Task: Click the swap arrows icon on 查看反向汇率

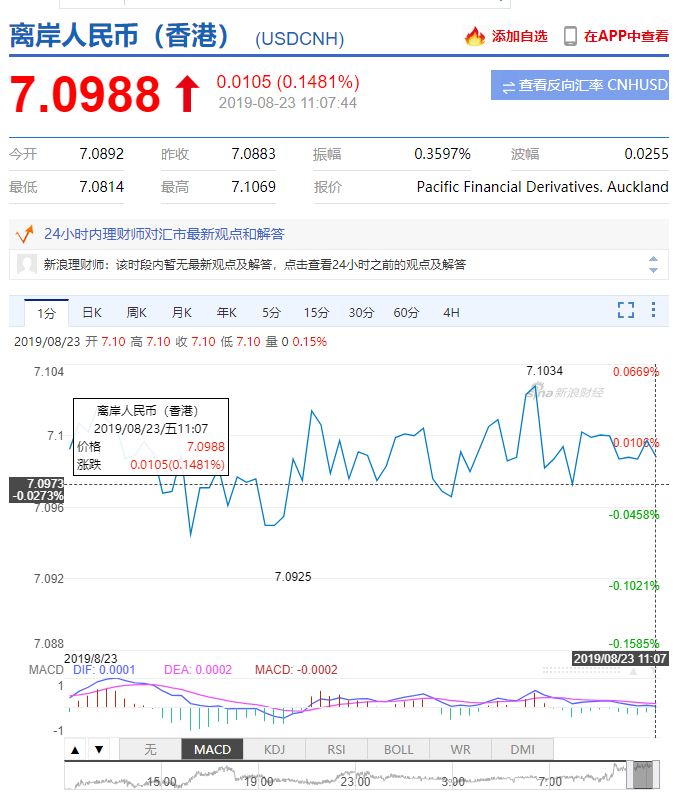Action: point(508,86)
